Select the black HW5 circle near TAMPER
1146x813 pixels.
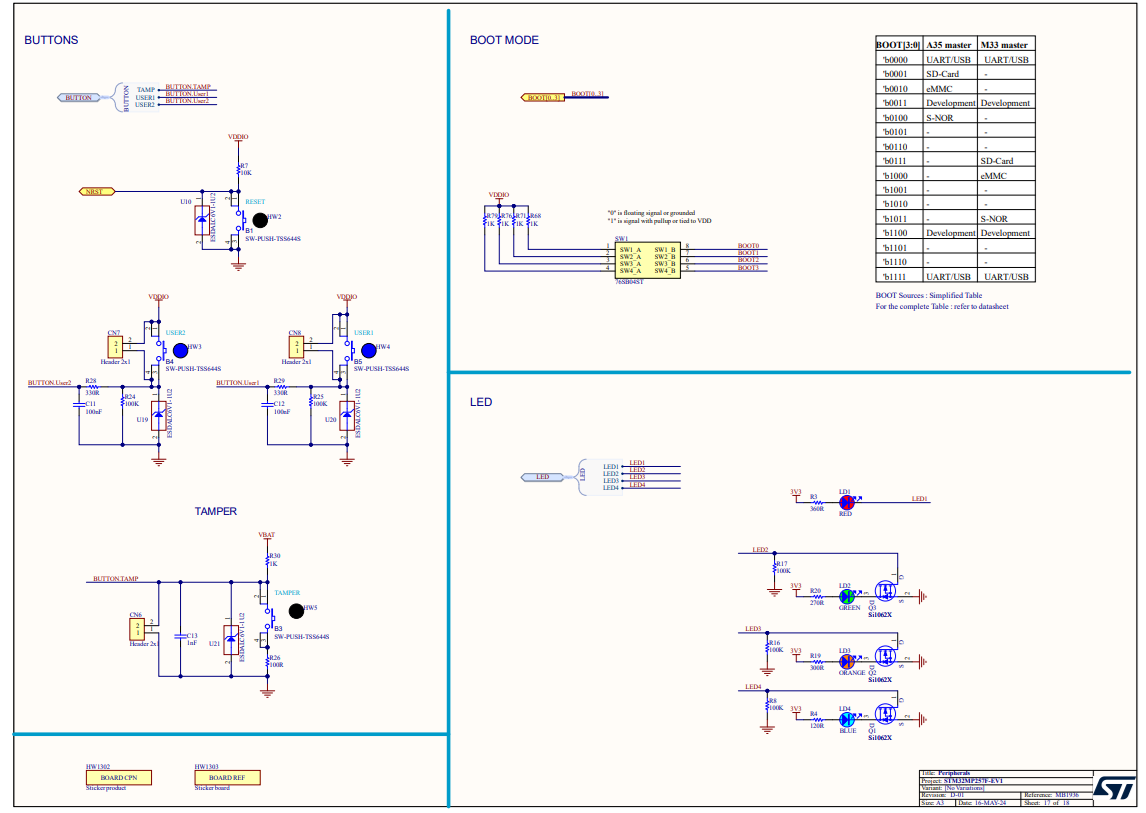pos(296,610)
